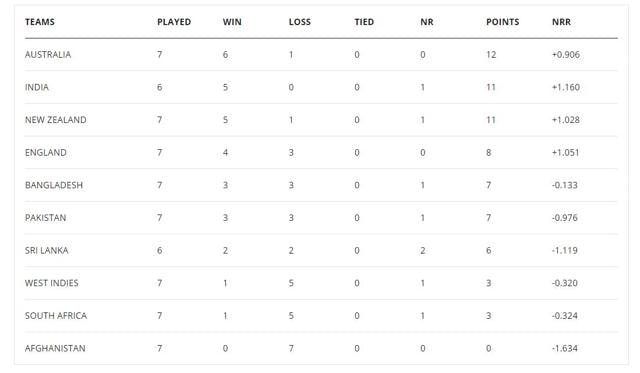Open the SRI LANKA team entry
The width and height of the screenshot is (640, 373).
coord(47,251)
